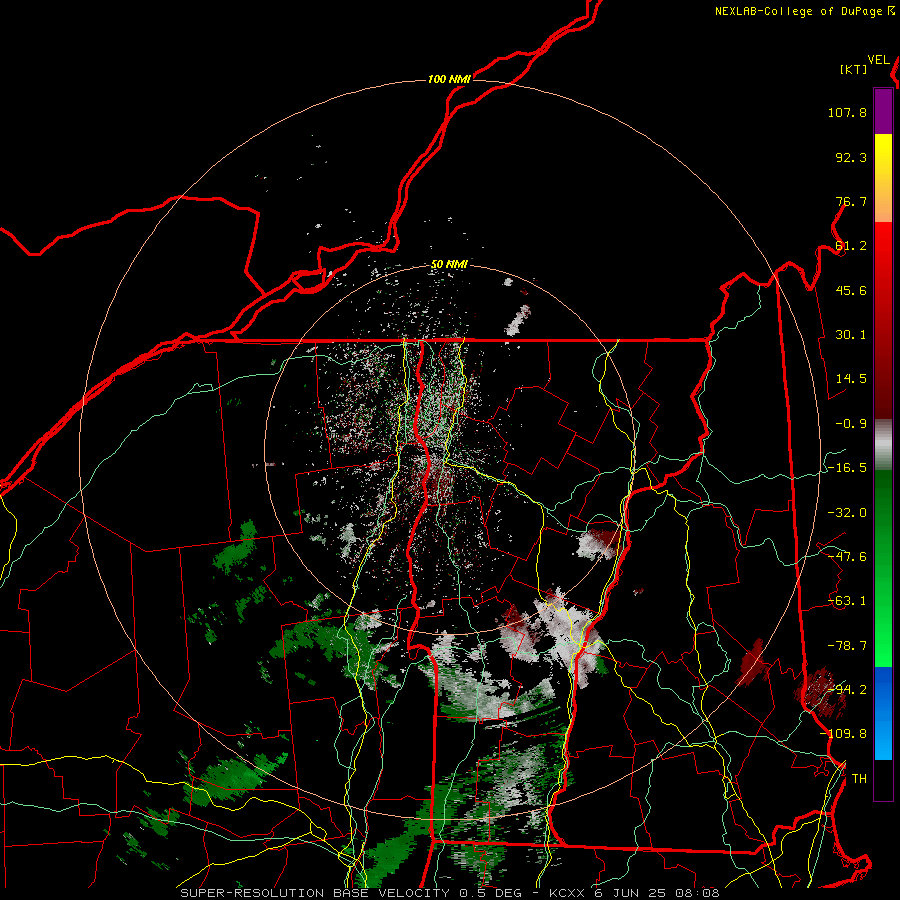Viewport: 900px width, 900px height.
Task: Click the TH legend label
Action: (x=859, y=779)
